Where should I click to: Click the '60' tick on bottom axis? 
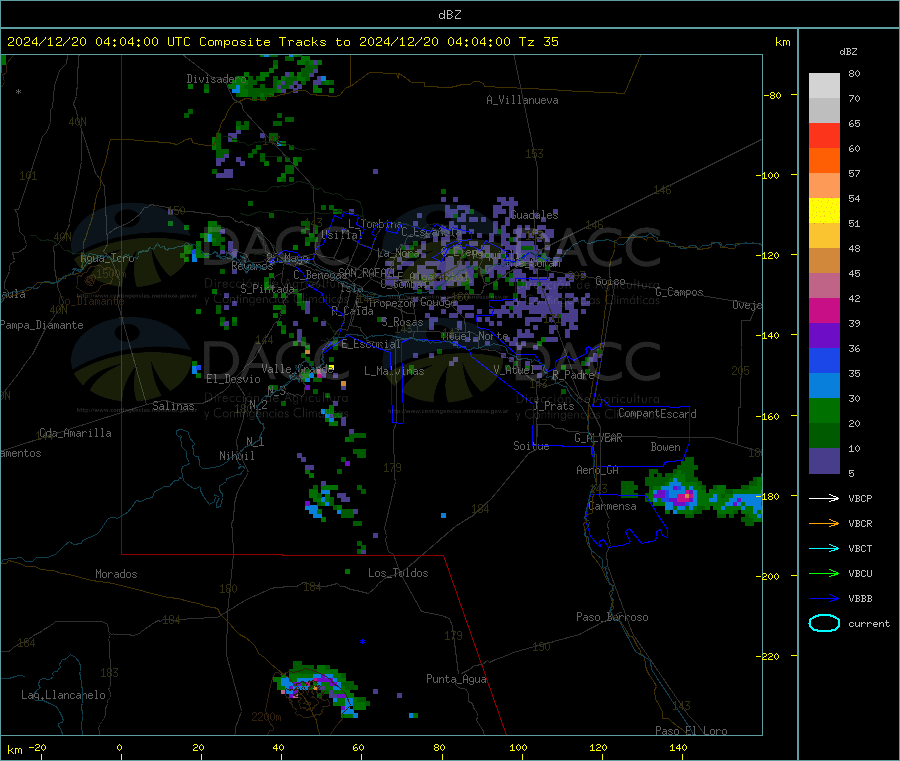coord(358,747)
